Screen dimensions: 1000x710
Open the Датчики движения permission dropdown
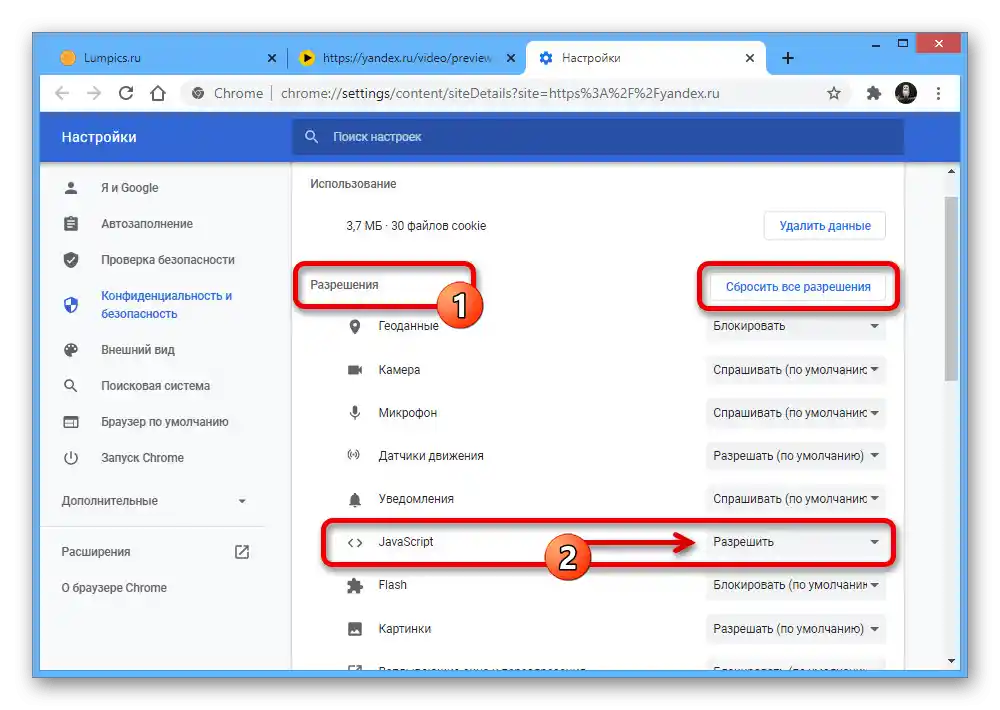click(795, 456)
